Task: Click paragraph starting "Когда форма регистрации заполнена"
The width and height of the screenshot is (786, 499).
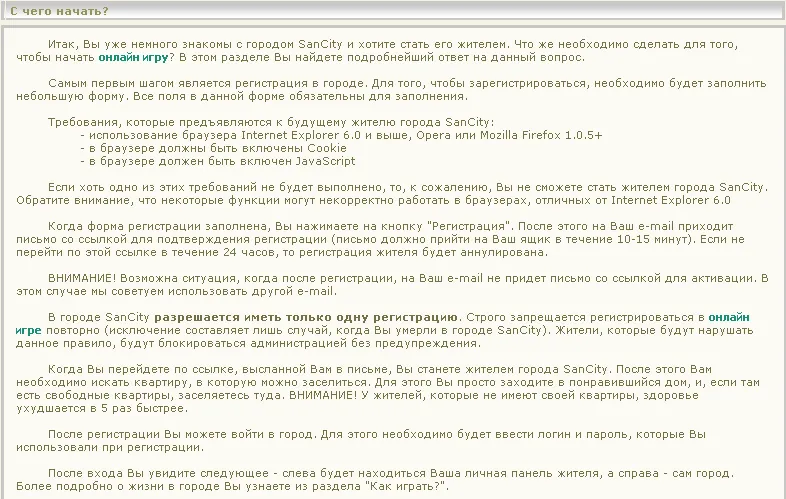Action: point(390,240)
